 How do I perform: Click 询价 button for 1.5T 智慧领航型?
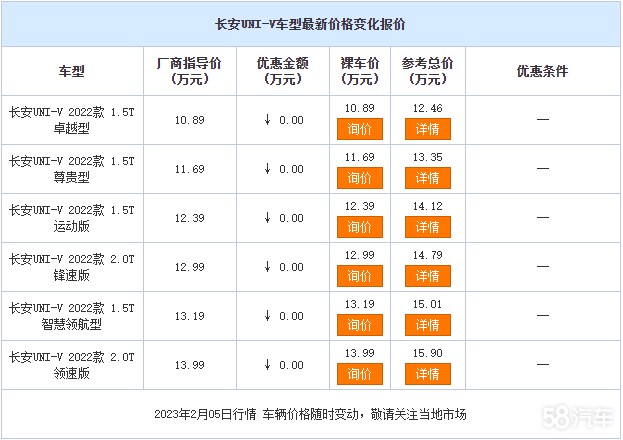360,325
